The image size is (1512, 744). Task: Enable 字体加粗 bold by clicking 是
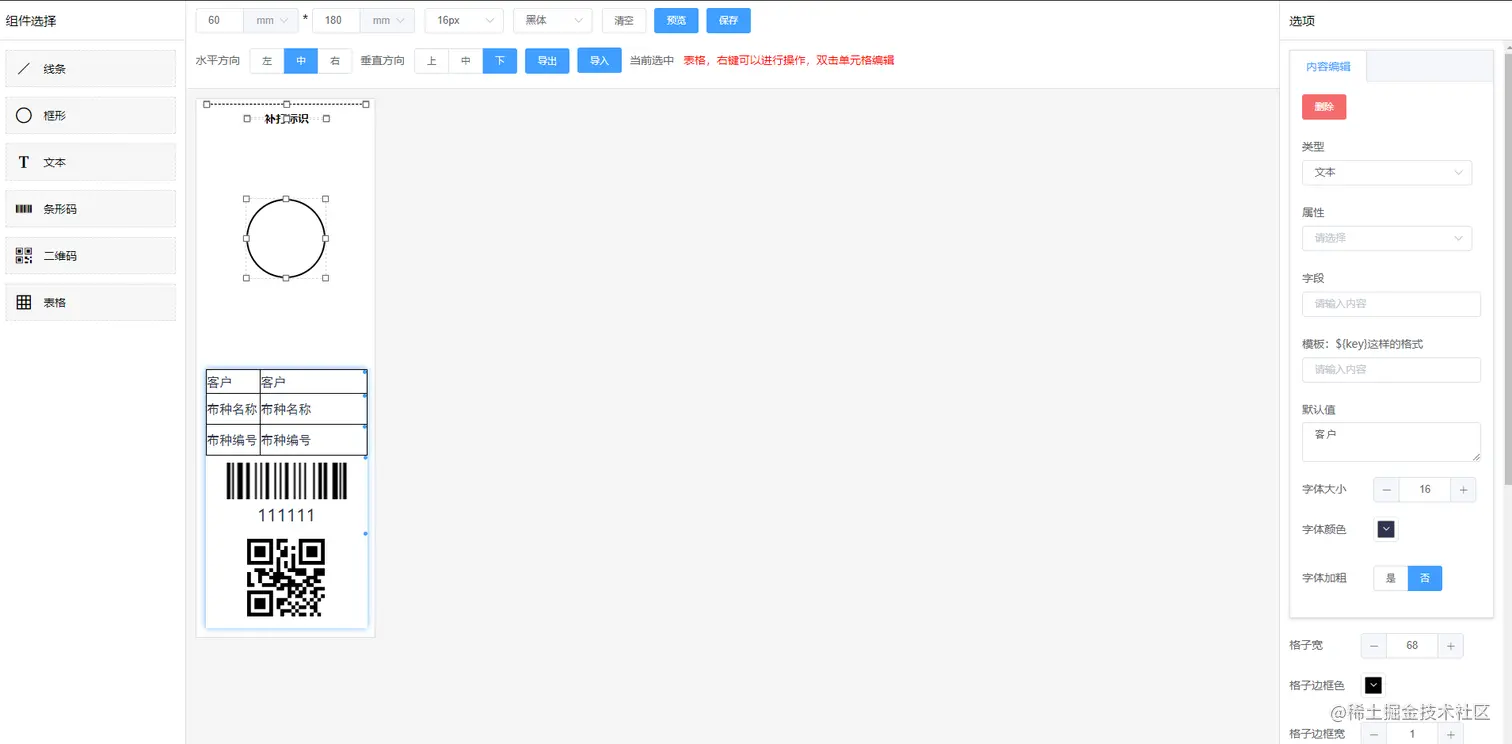click(1389, 577)
